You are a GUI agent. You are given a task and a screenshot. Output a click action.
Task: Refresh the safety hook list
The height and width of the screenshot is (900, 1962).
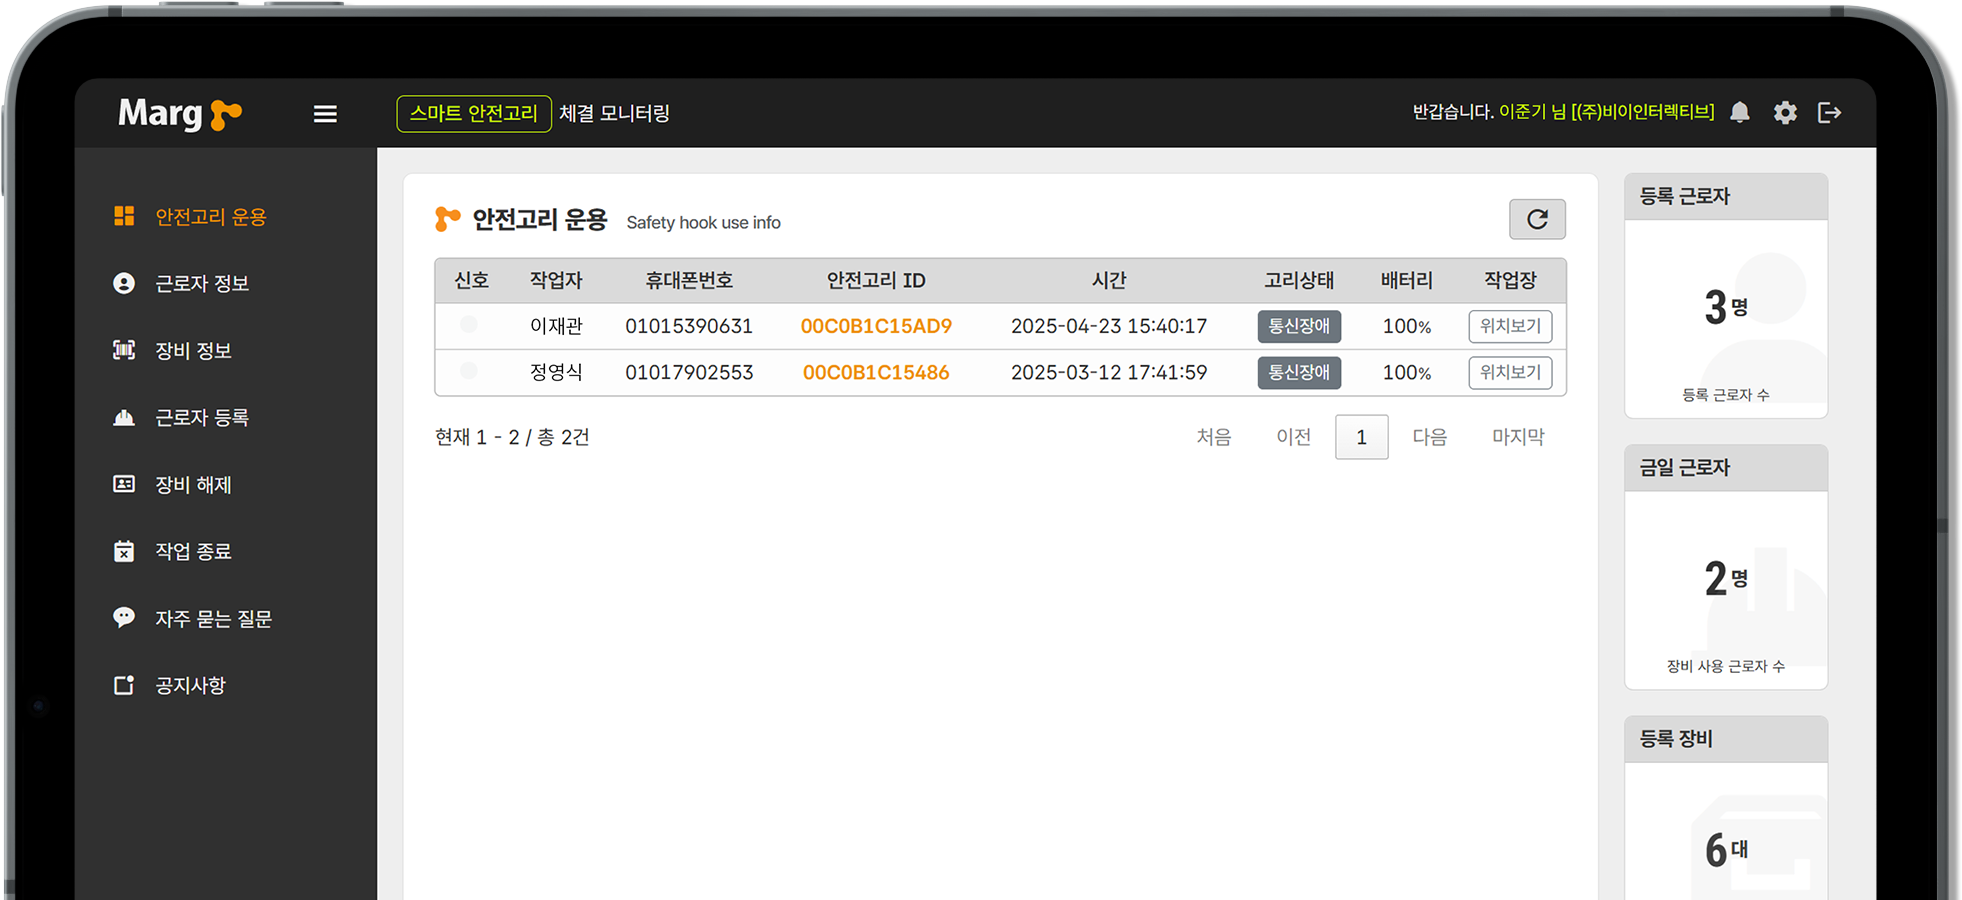pos(1537,219)
